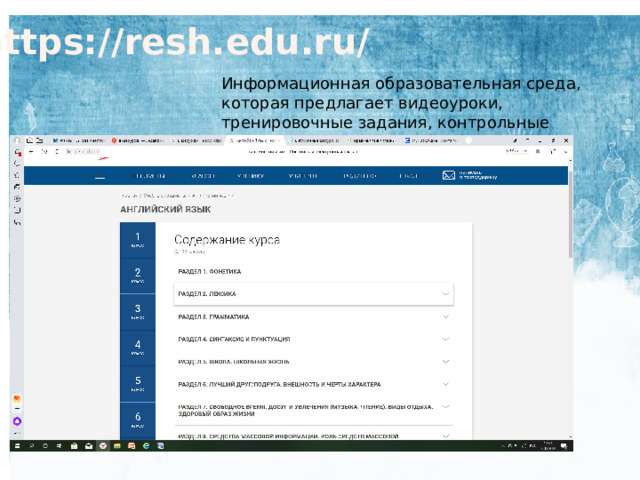Select grade 5 class tab
This screenshot has height=480, width=640.
click(138, 384)
